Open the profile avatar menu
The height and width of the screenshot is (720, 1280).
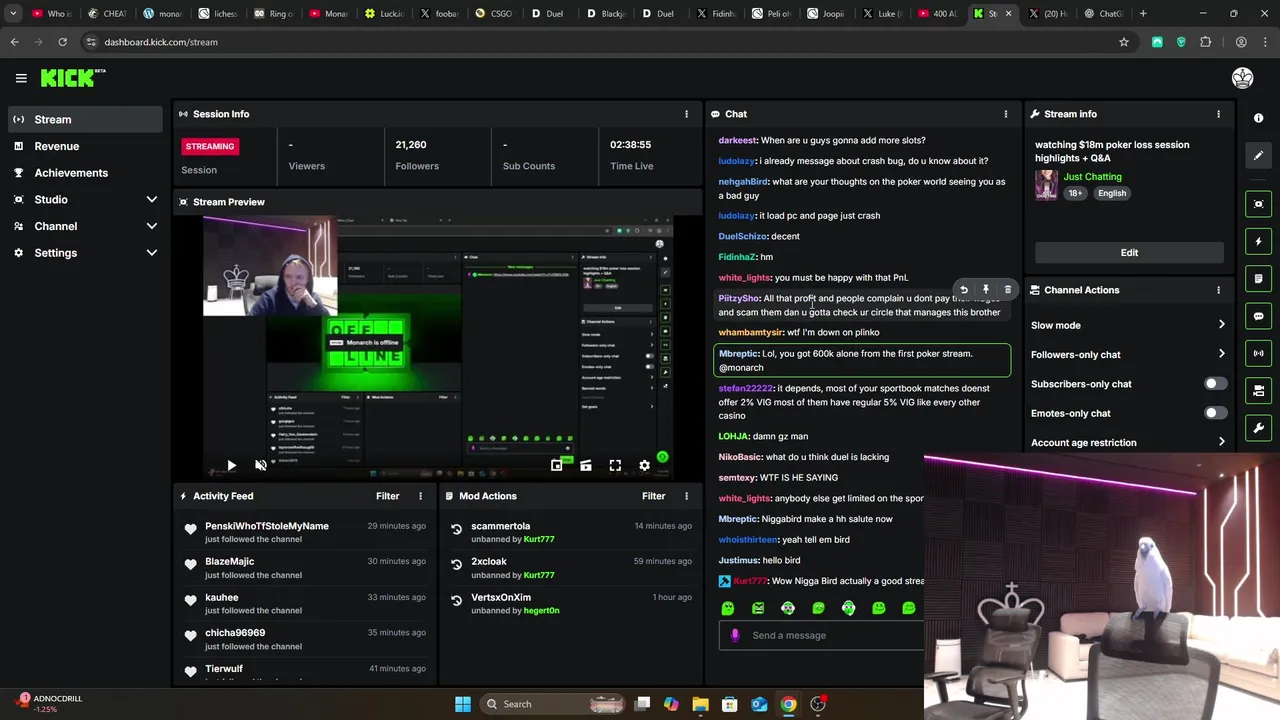click(x=1243, y=78)
